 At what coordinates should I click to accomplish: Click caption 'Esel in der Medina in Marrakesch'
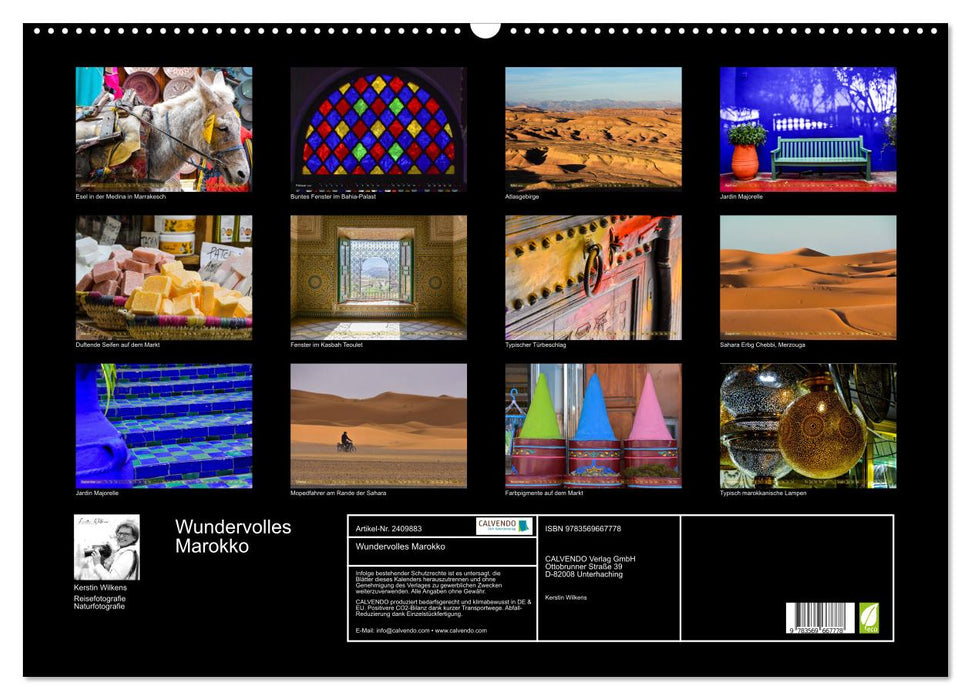coord(121,196)
